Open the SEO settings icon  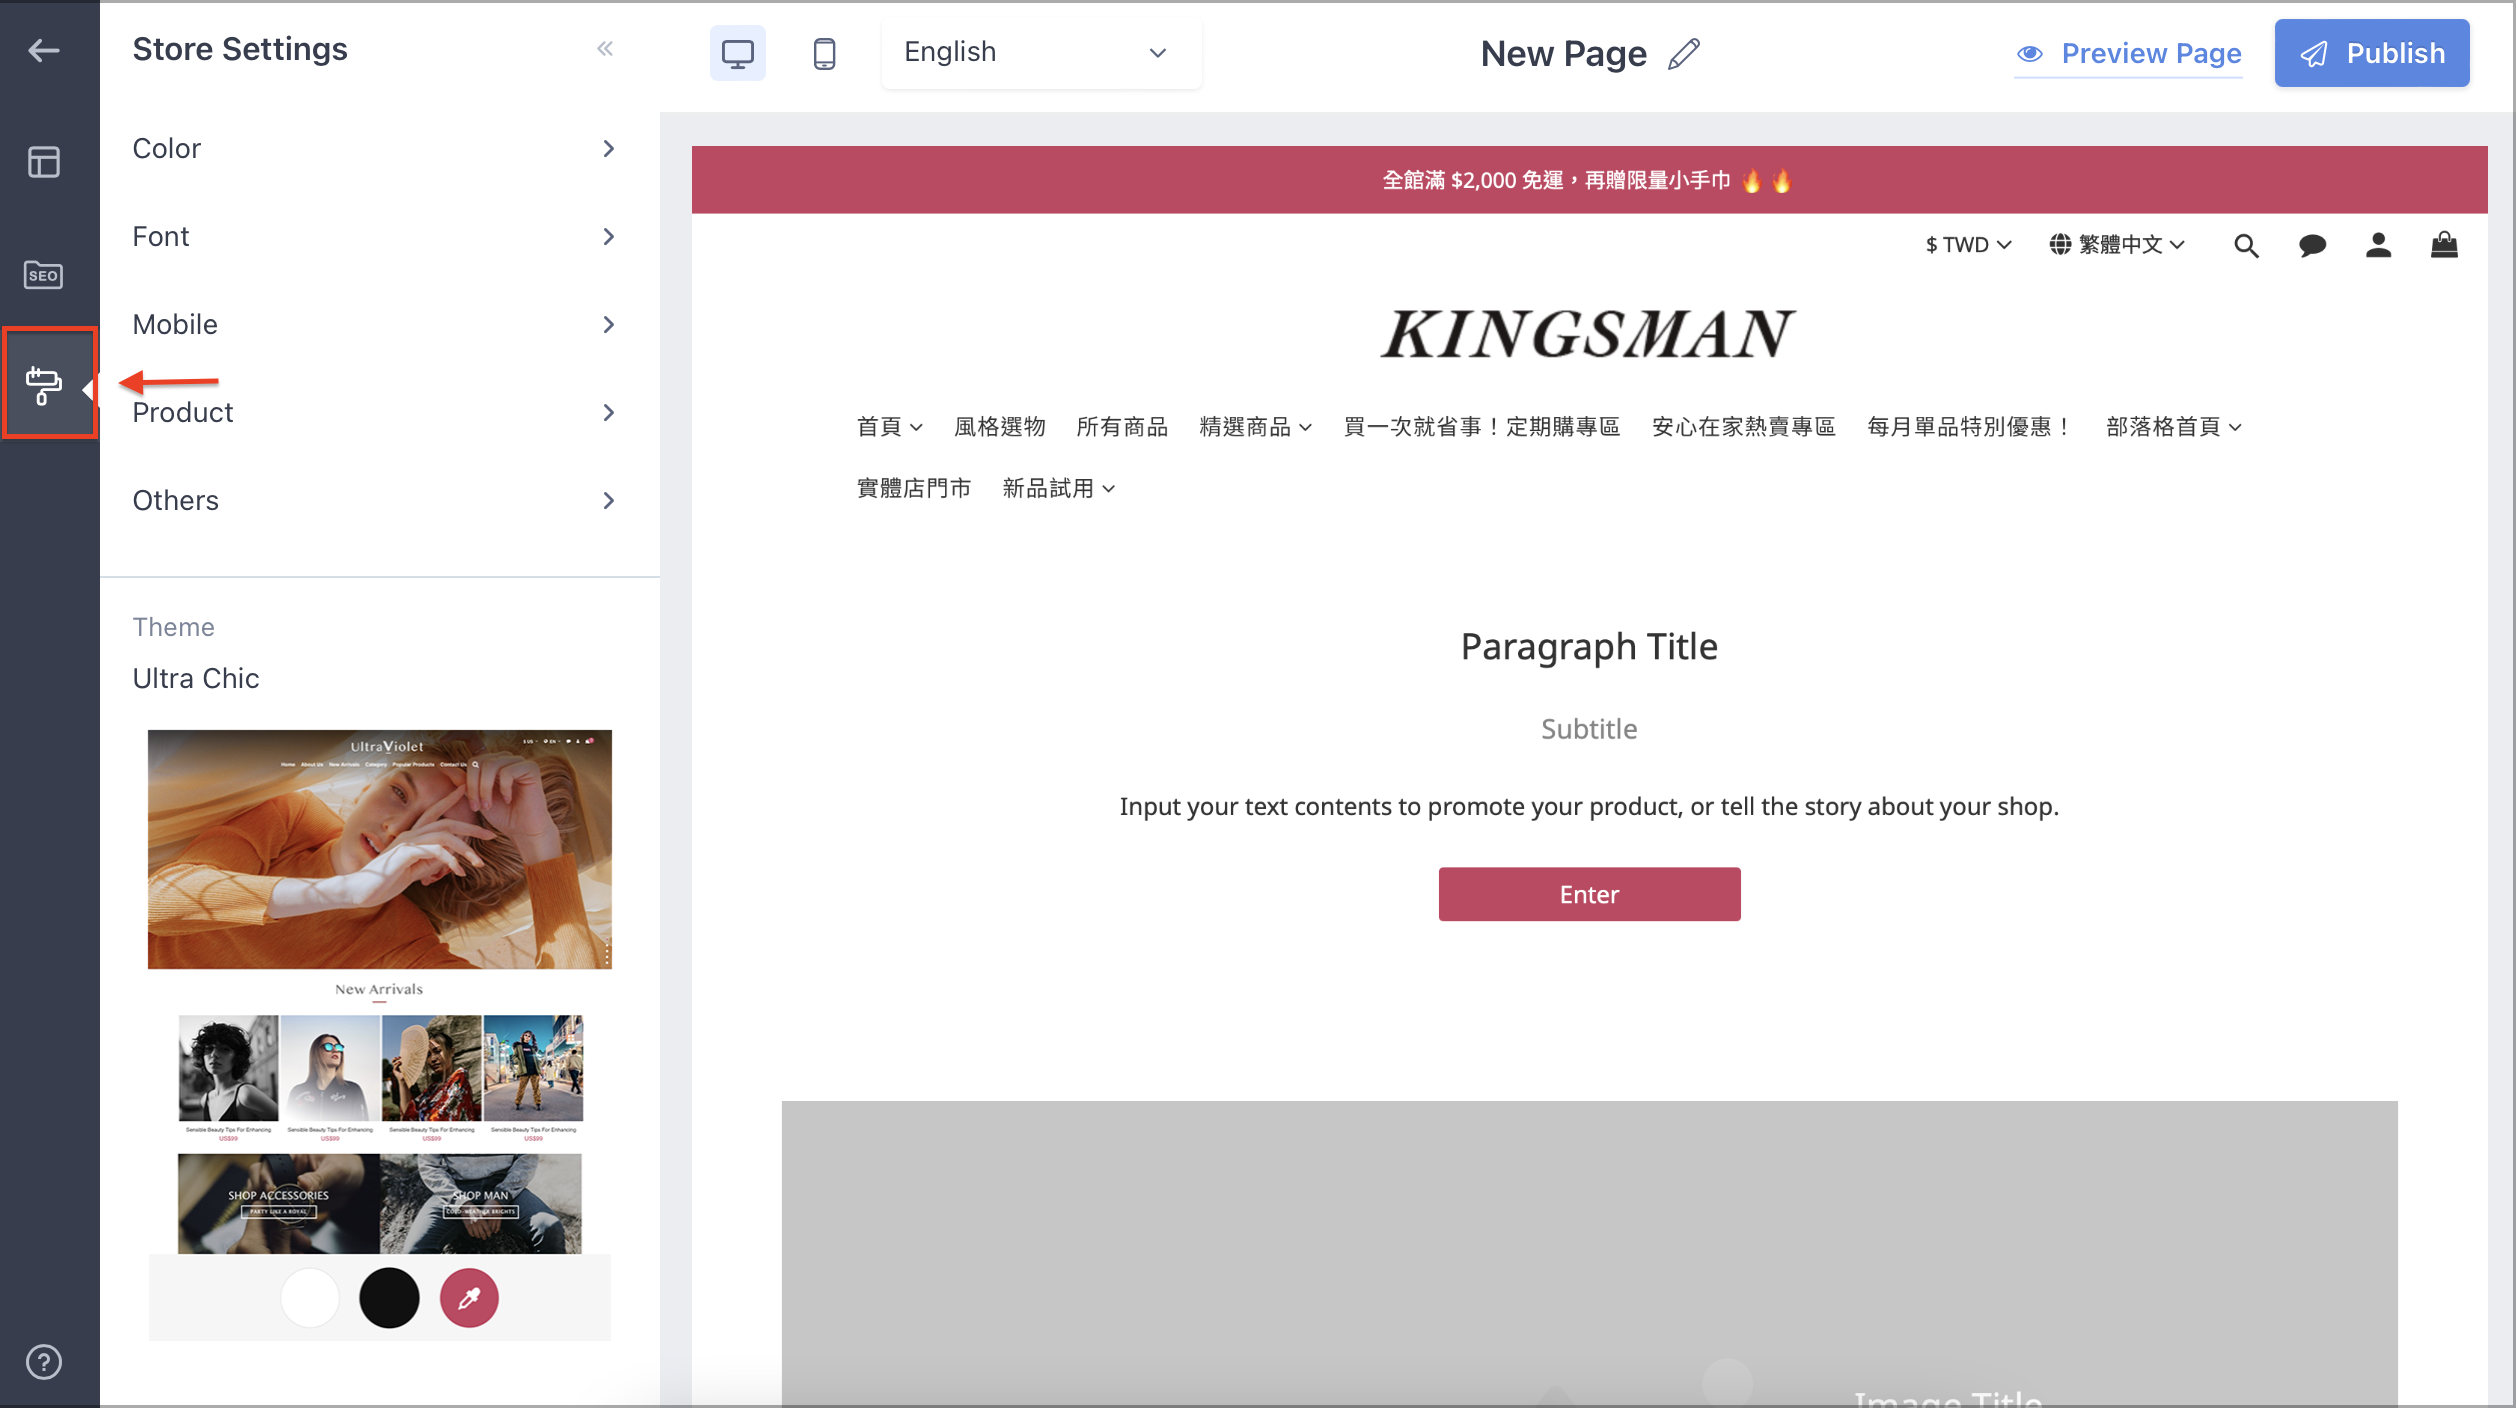coord(43,274)
